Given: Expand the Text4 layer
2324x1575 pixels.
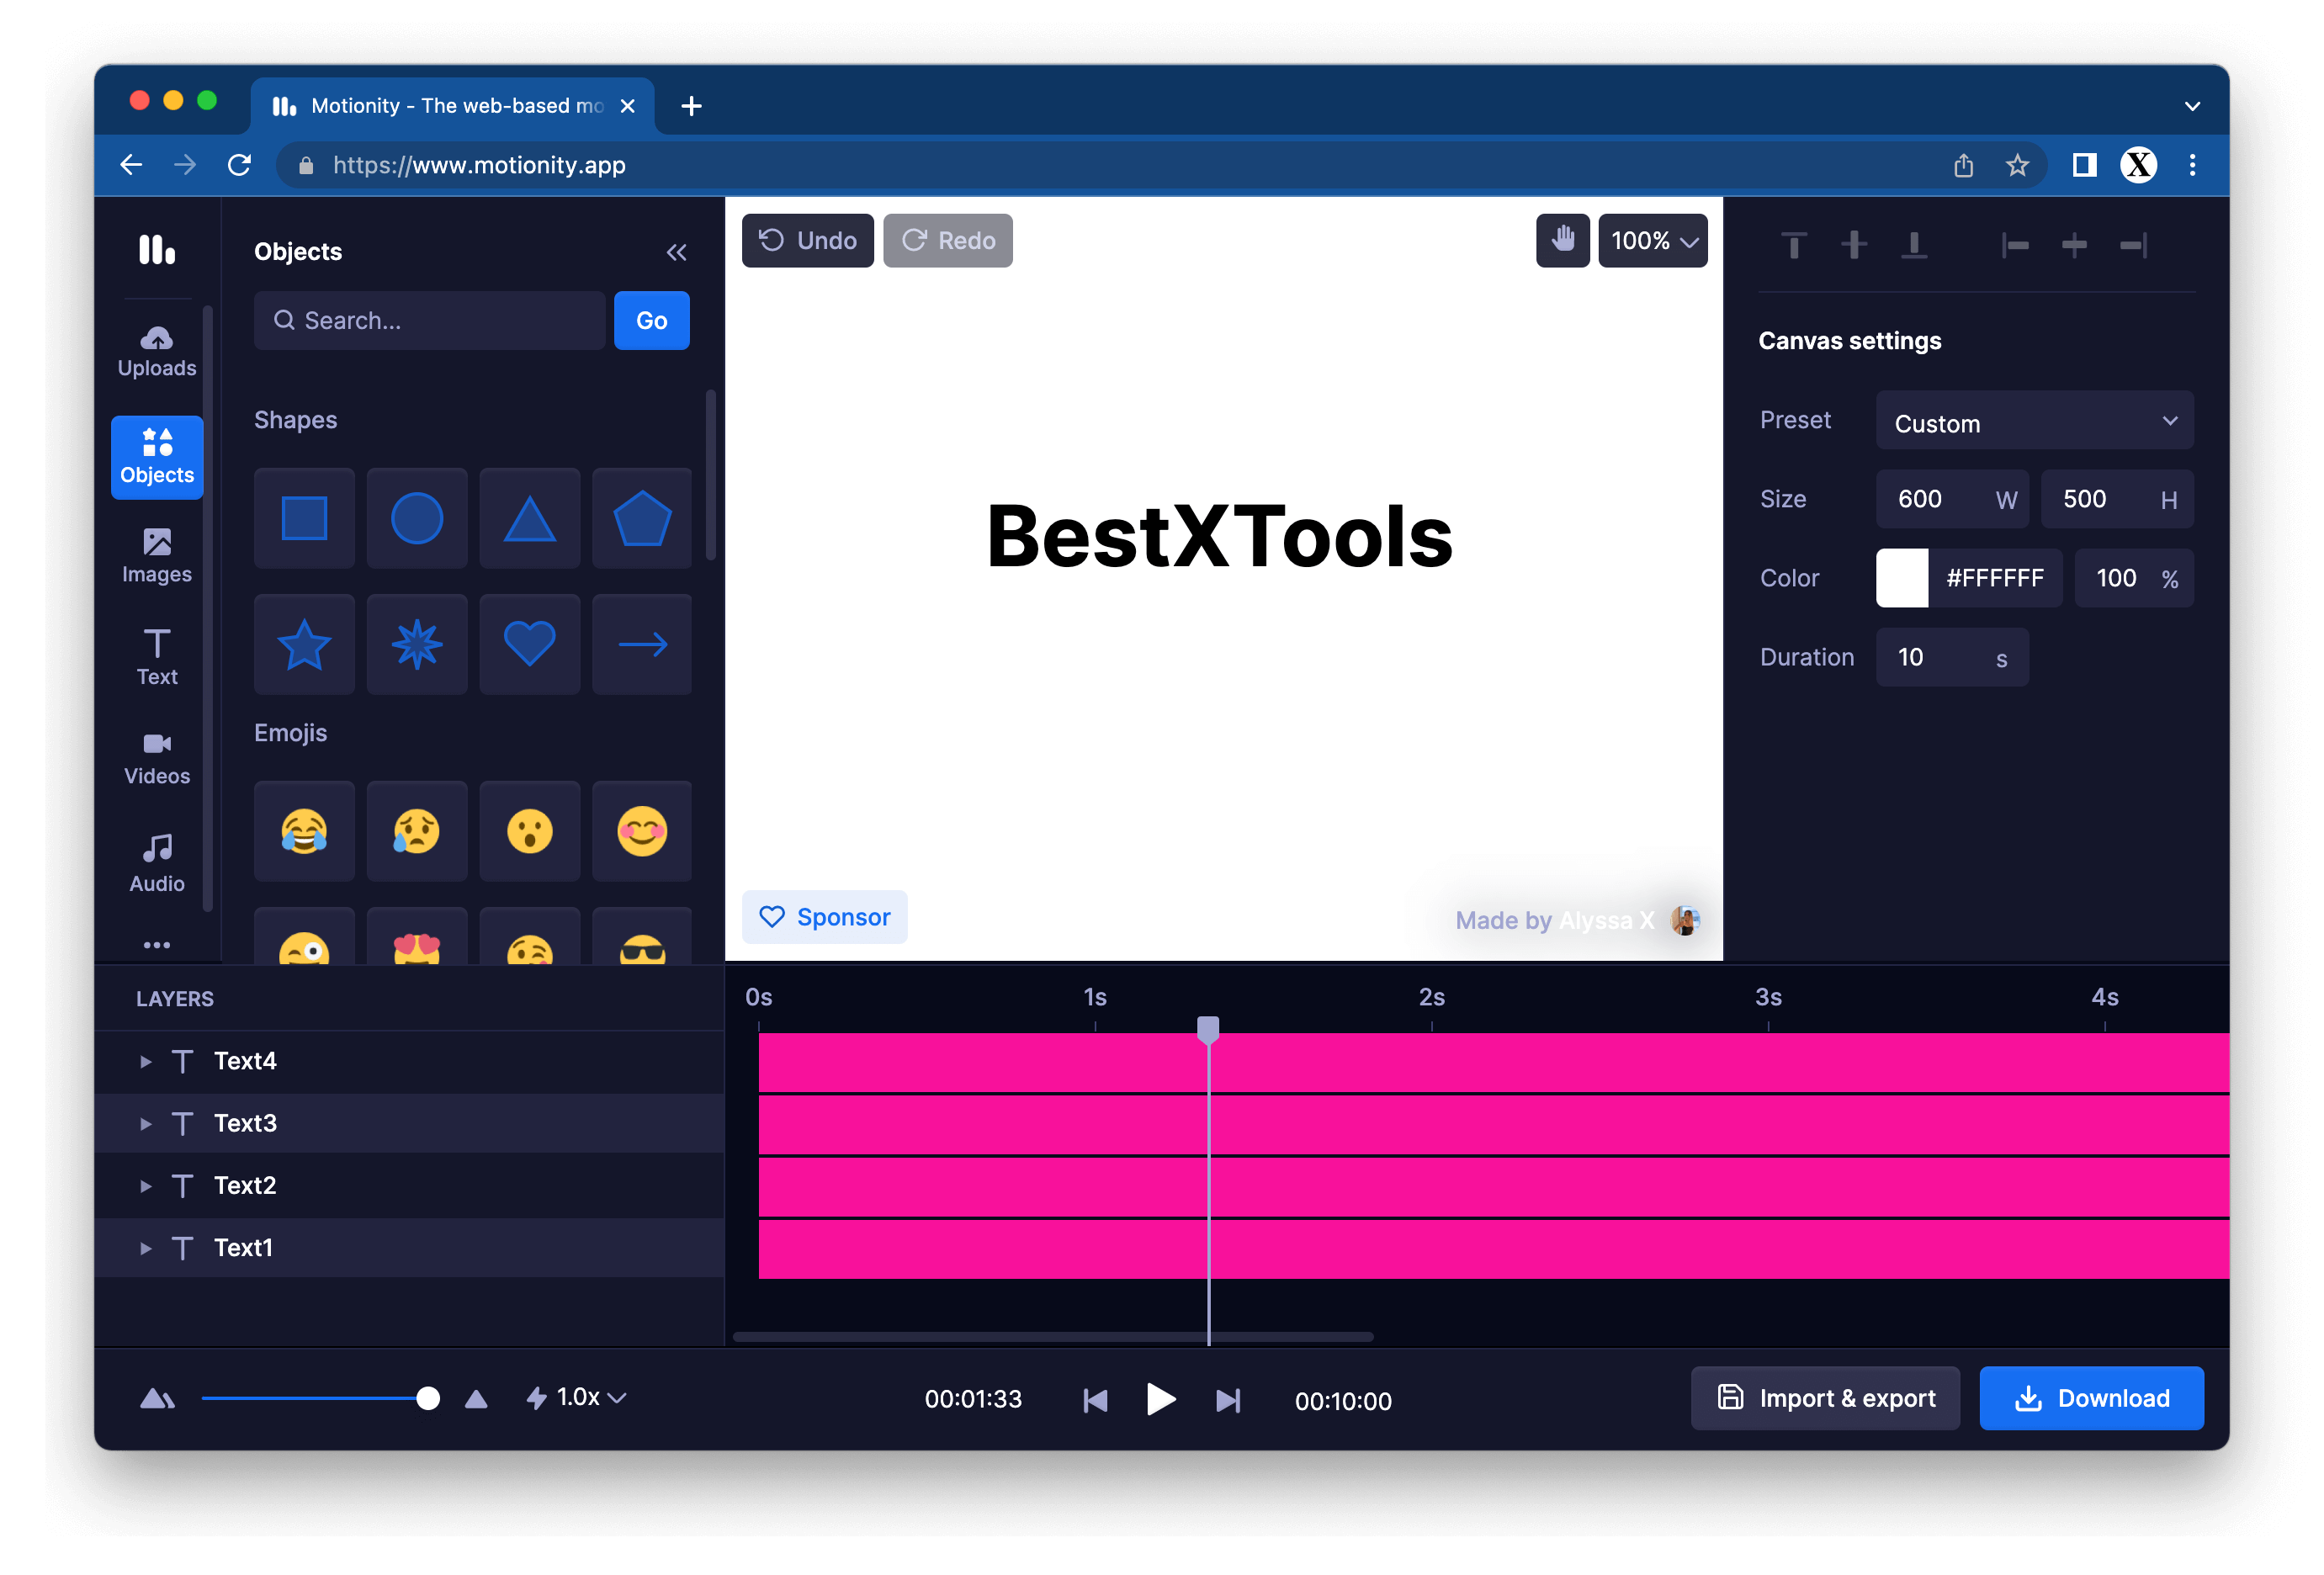Looking at the screenshot, I should coord(146,1061).
